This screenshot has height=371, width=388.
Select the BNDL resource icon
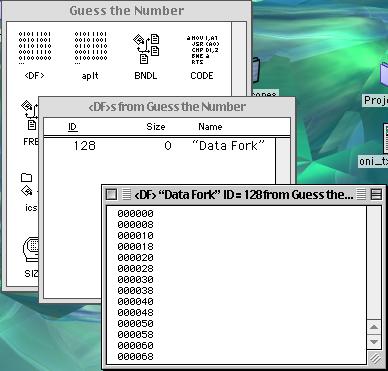click(146, 49)
